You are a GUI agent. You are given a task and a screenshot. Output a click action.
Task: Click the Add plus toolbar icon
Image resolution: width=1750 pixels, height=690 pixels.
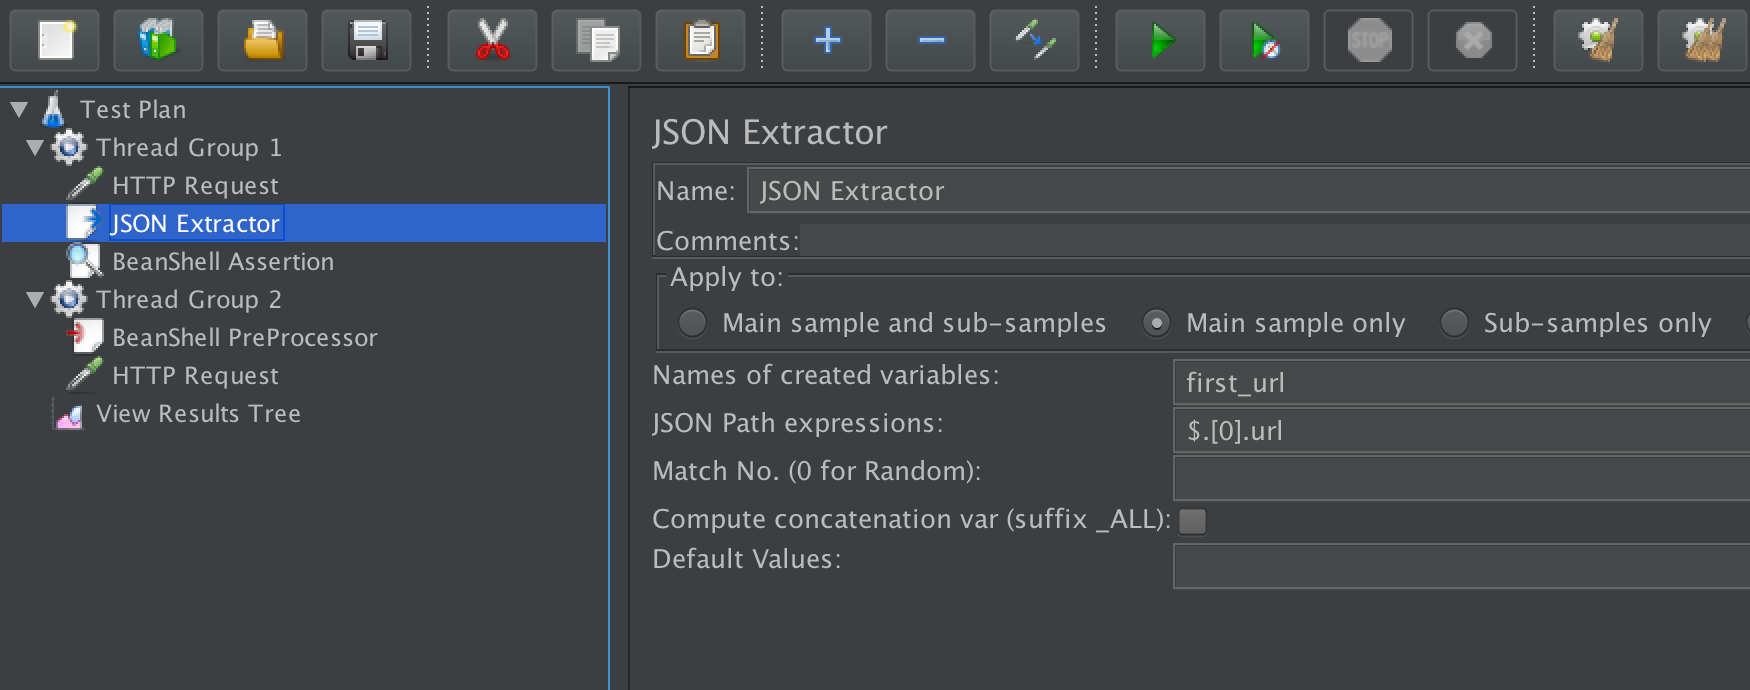pos(826,41)
